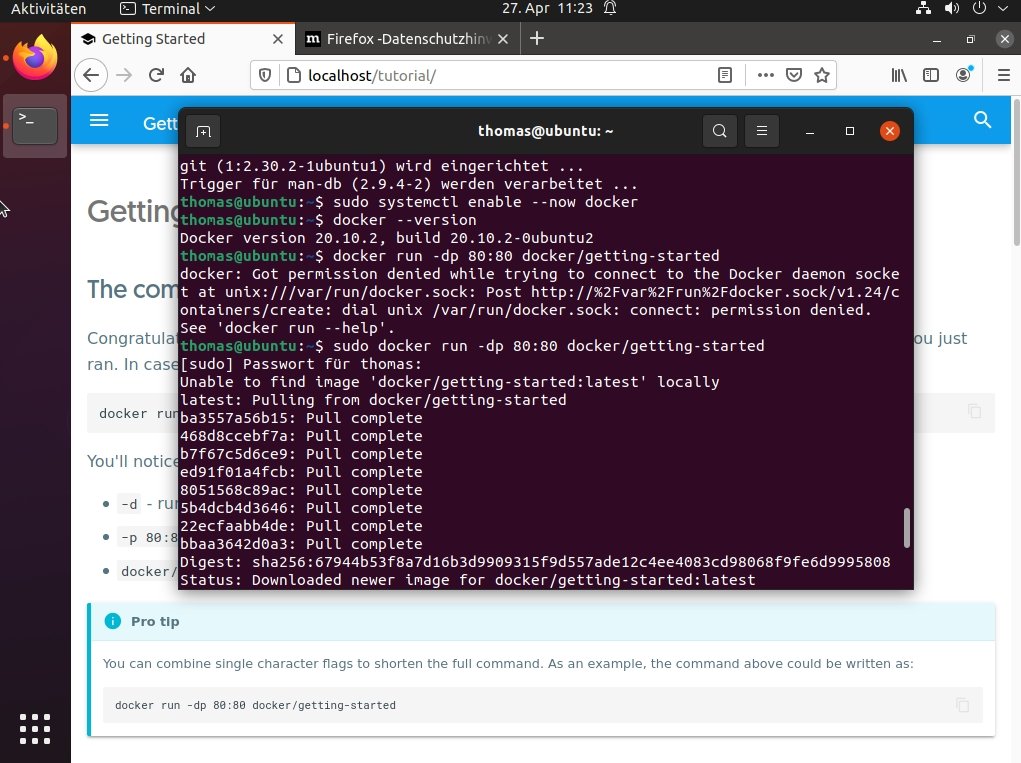
Task: Open the page actions three-dot menu
Action: point(765,75)
